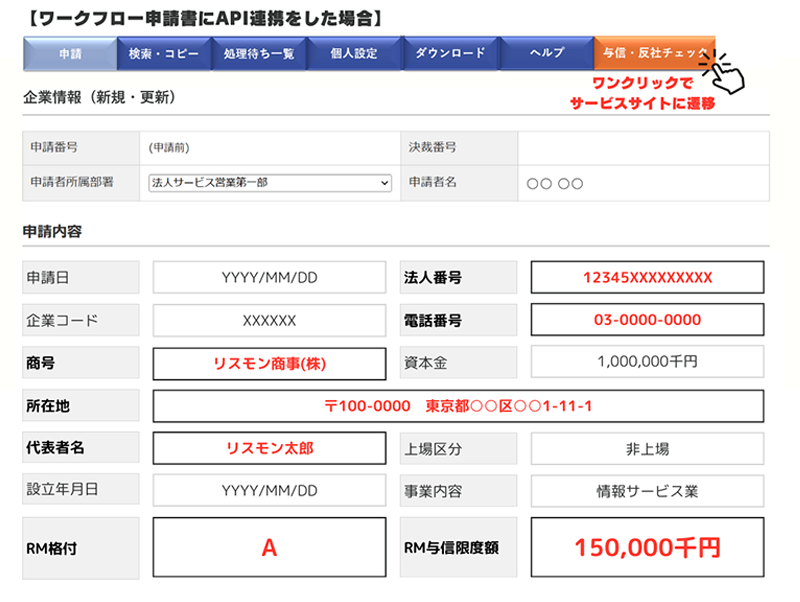Click the pointing hand cursor icon
Screen dimensions: 800x602
[730, 78]
